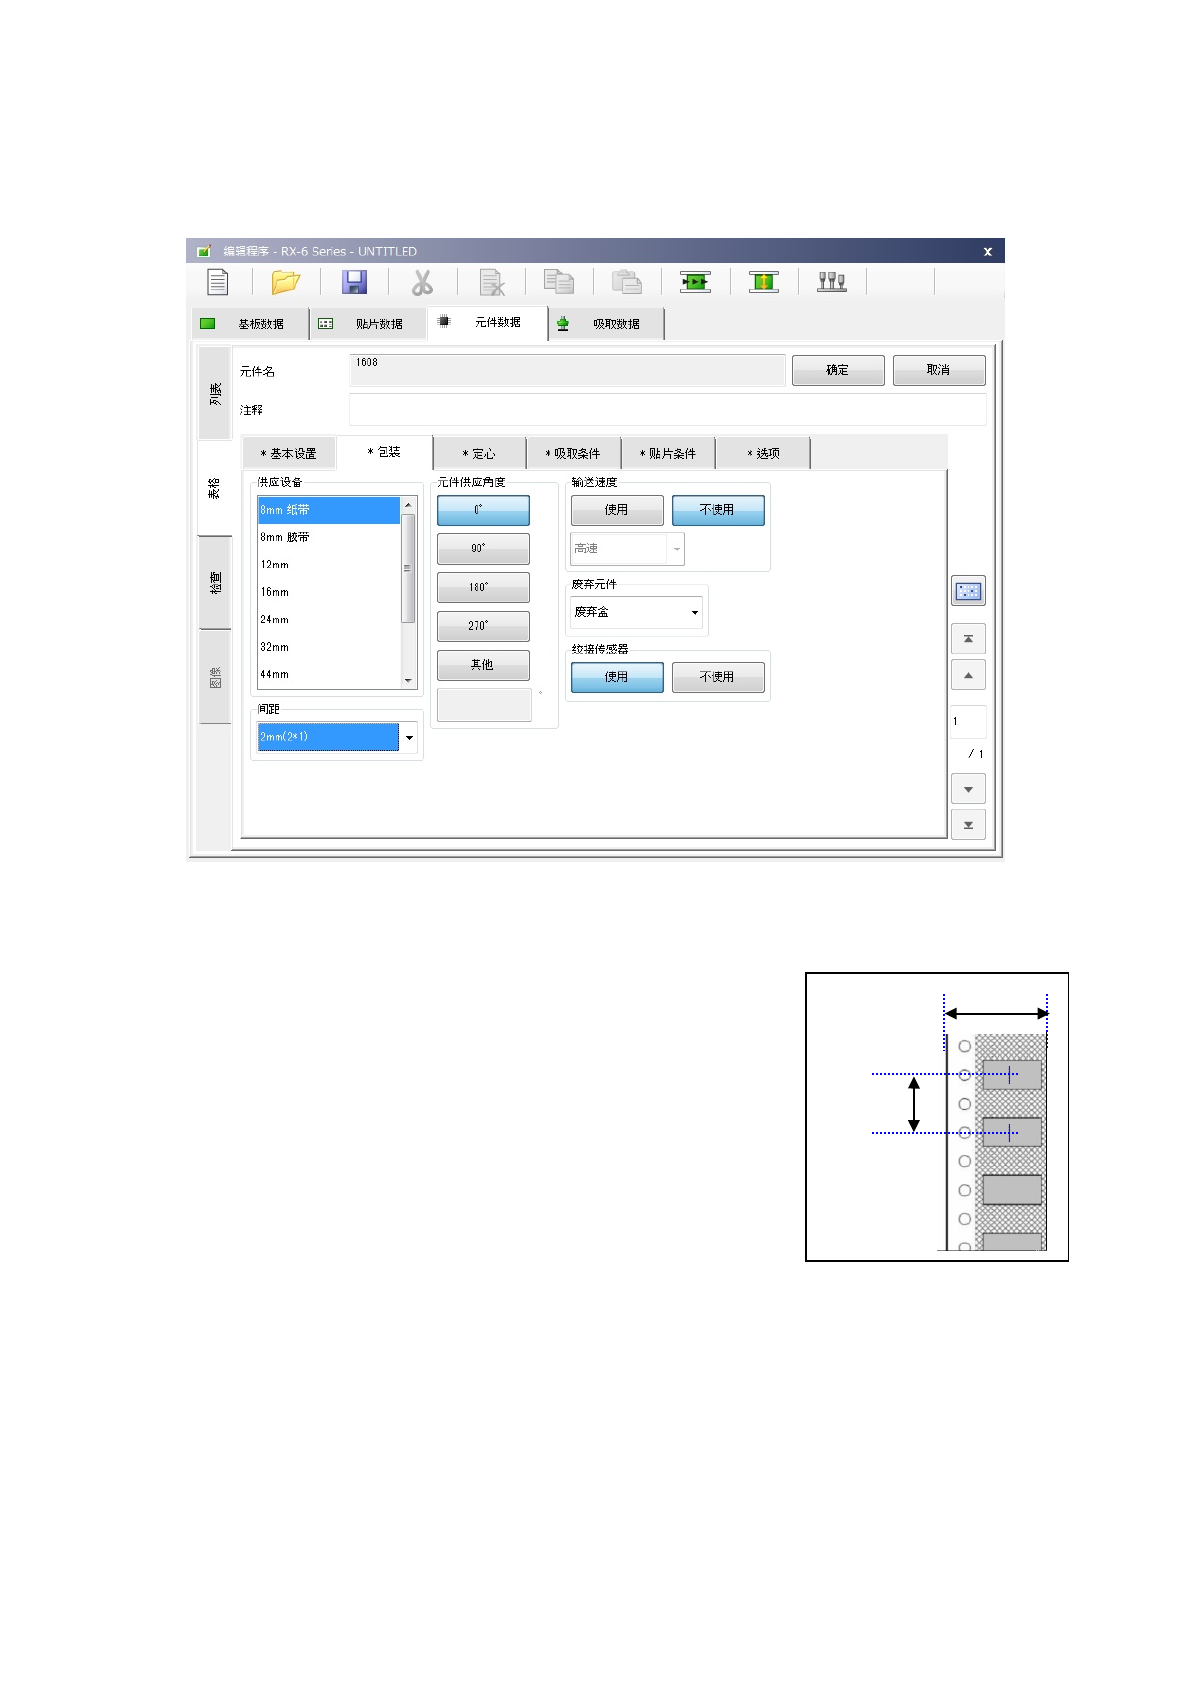Screen dimensions: 1191x1684
Task: Enable 绞接传感器 with 使用 button
Action: (617, 677)
